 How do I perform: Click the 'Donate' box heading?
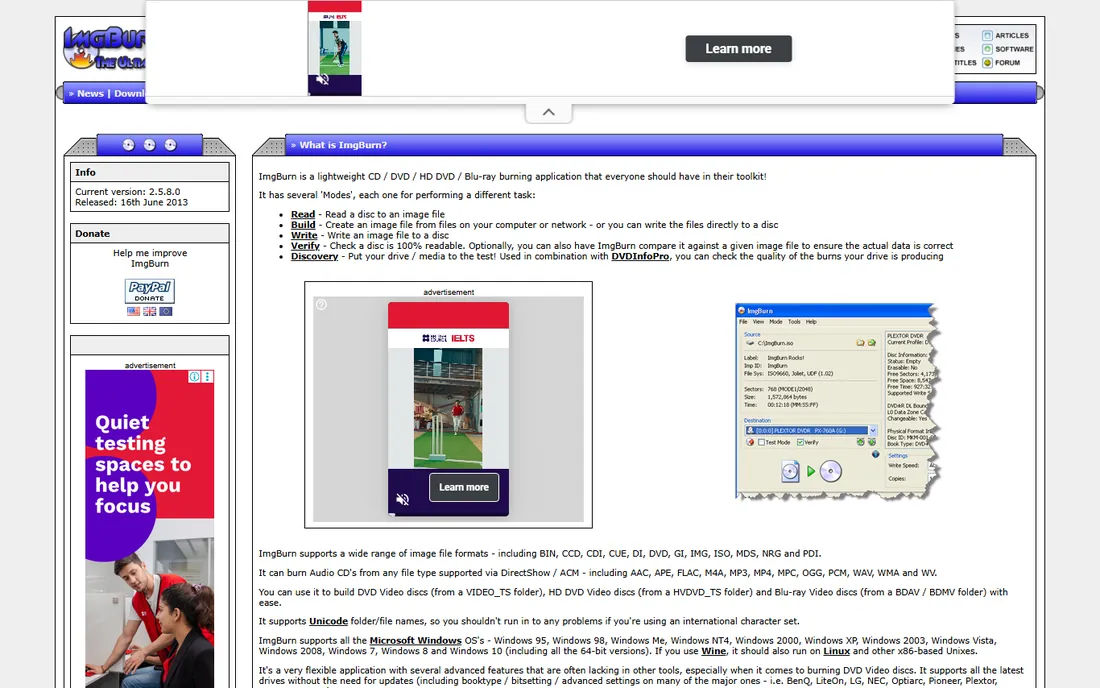[x=149, y=234]
